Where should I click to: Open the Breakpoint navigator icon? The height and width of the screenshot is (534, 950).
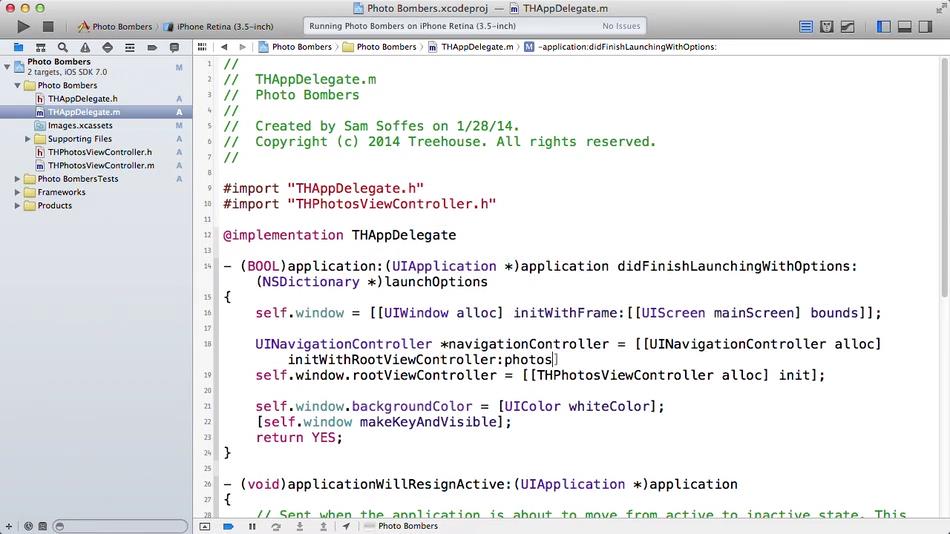coord(152,47)
